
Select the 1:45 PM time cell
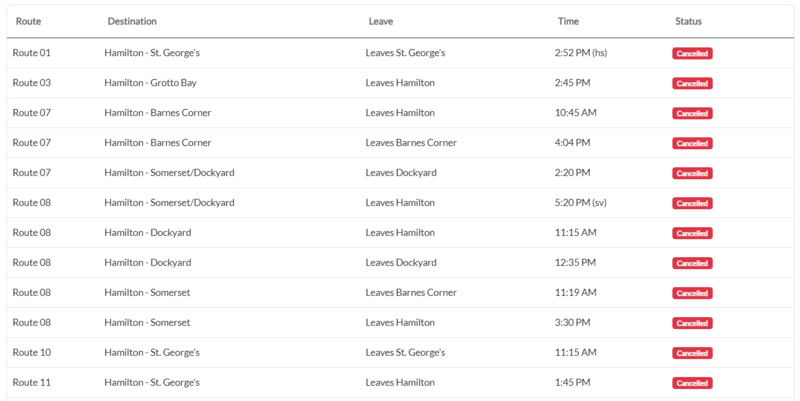pyautogui.click(x=572, y=383)
